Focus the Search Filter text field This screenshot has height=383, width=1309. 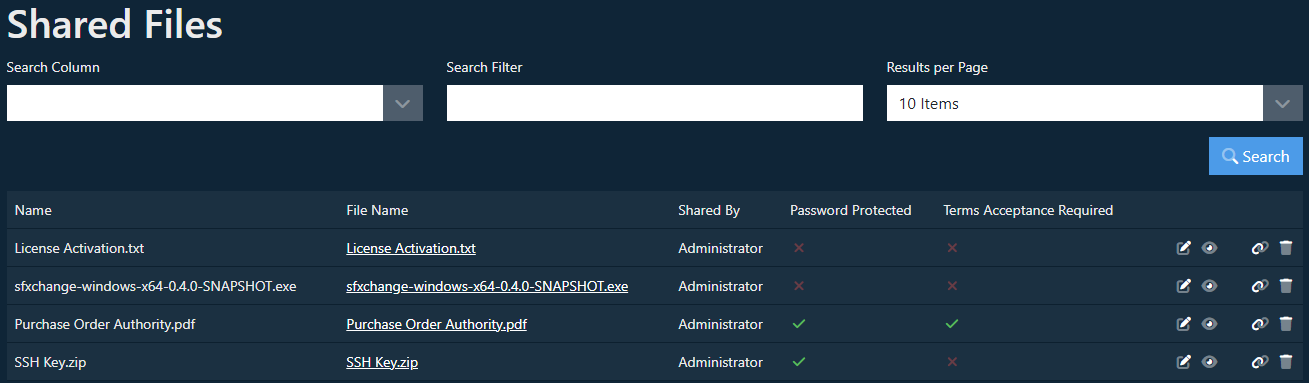(655, 103)
